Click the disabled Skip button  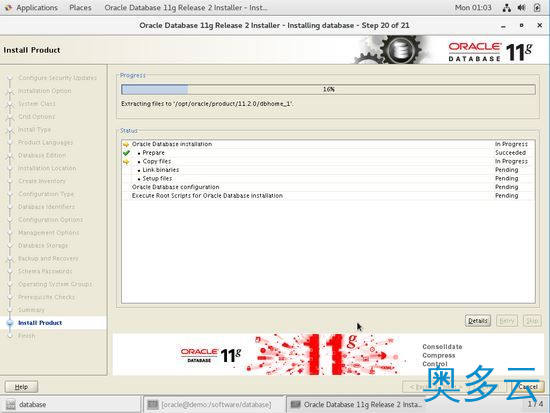(x=532, y=321)
